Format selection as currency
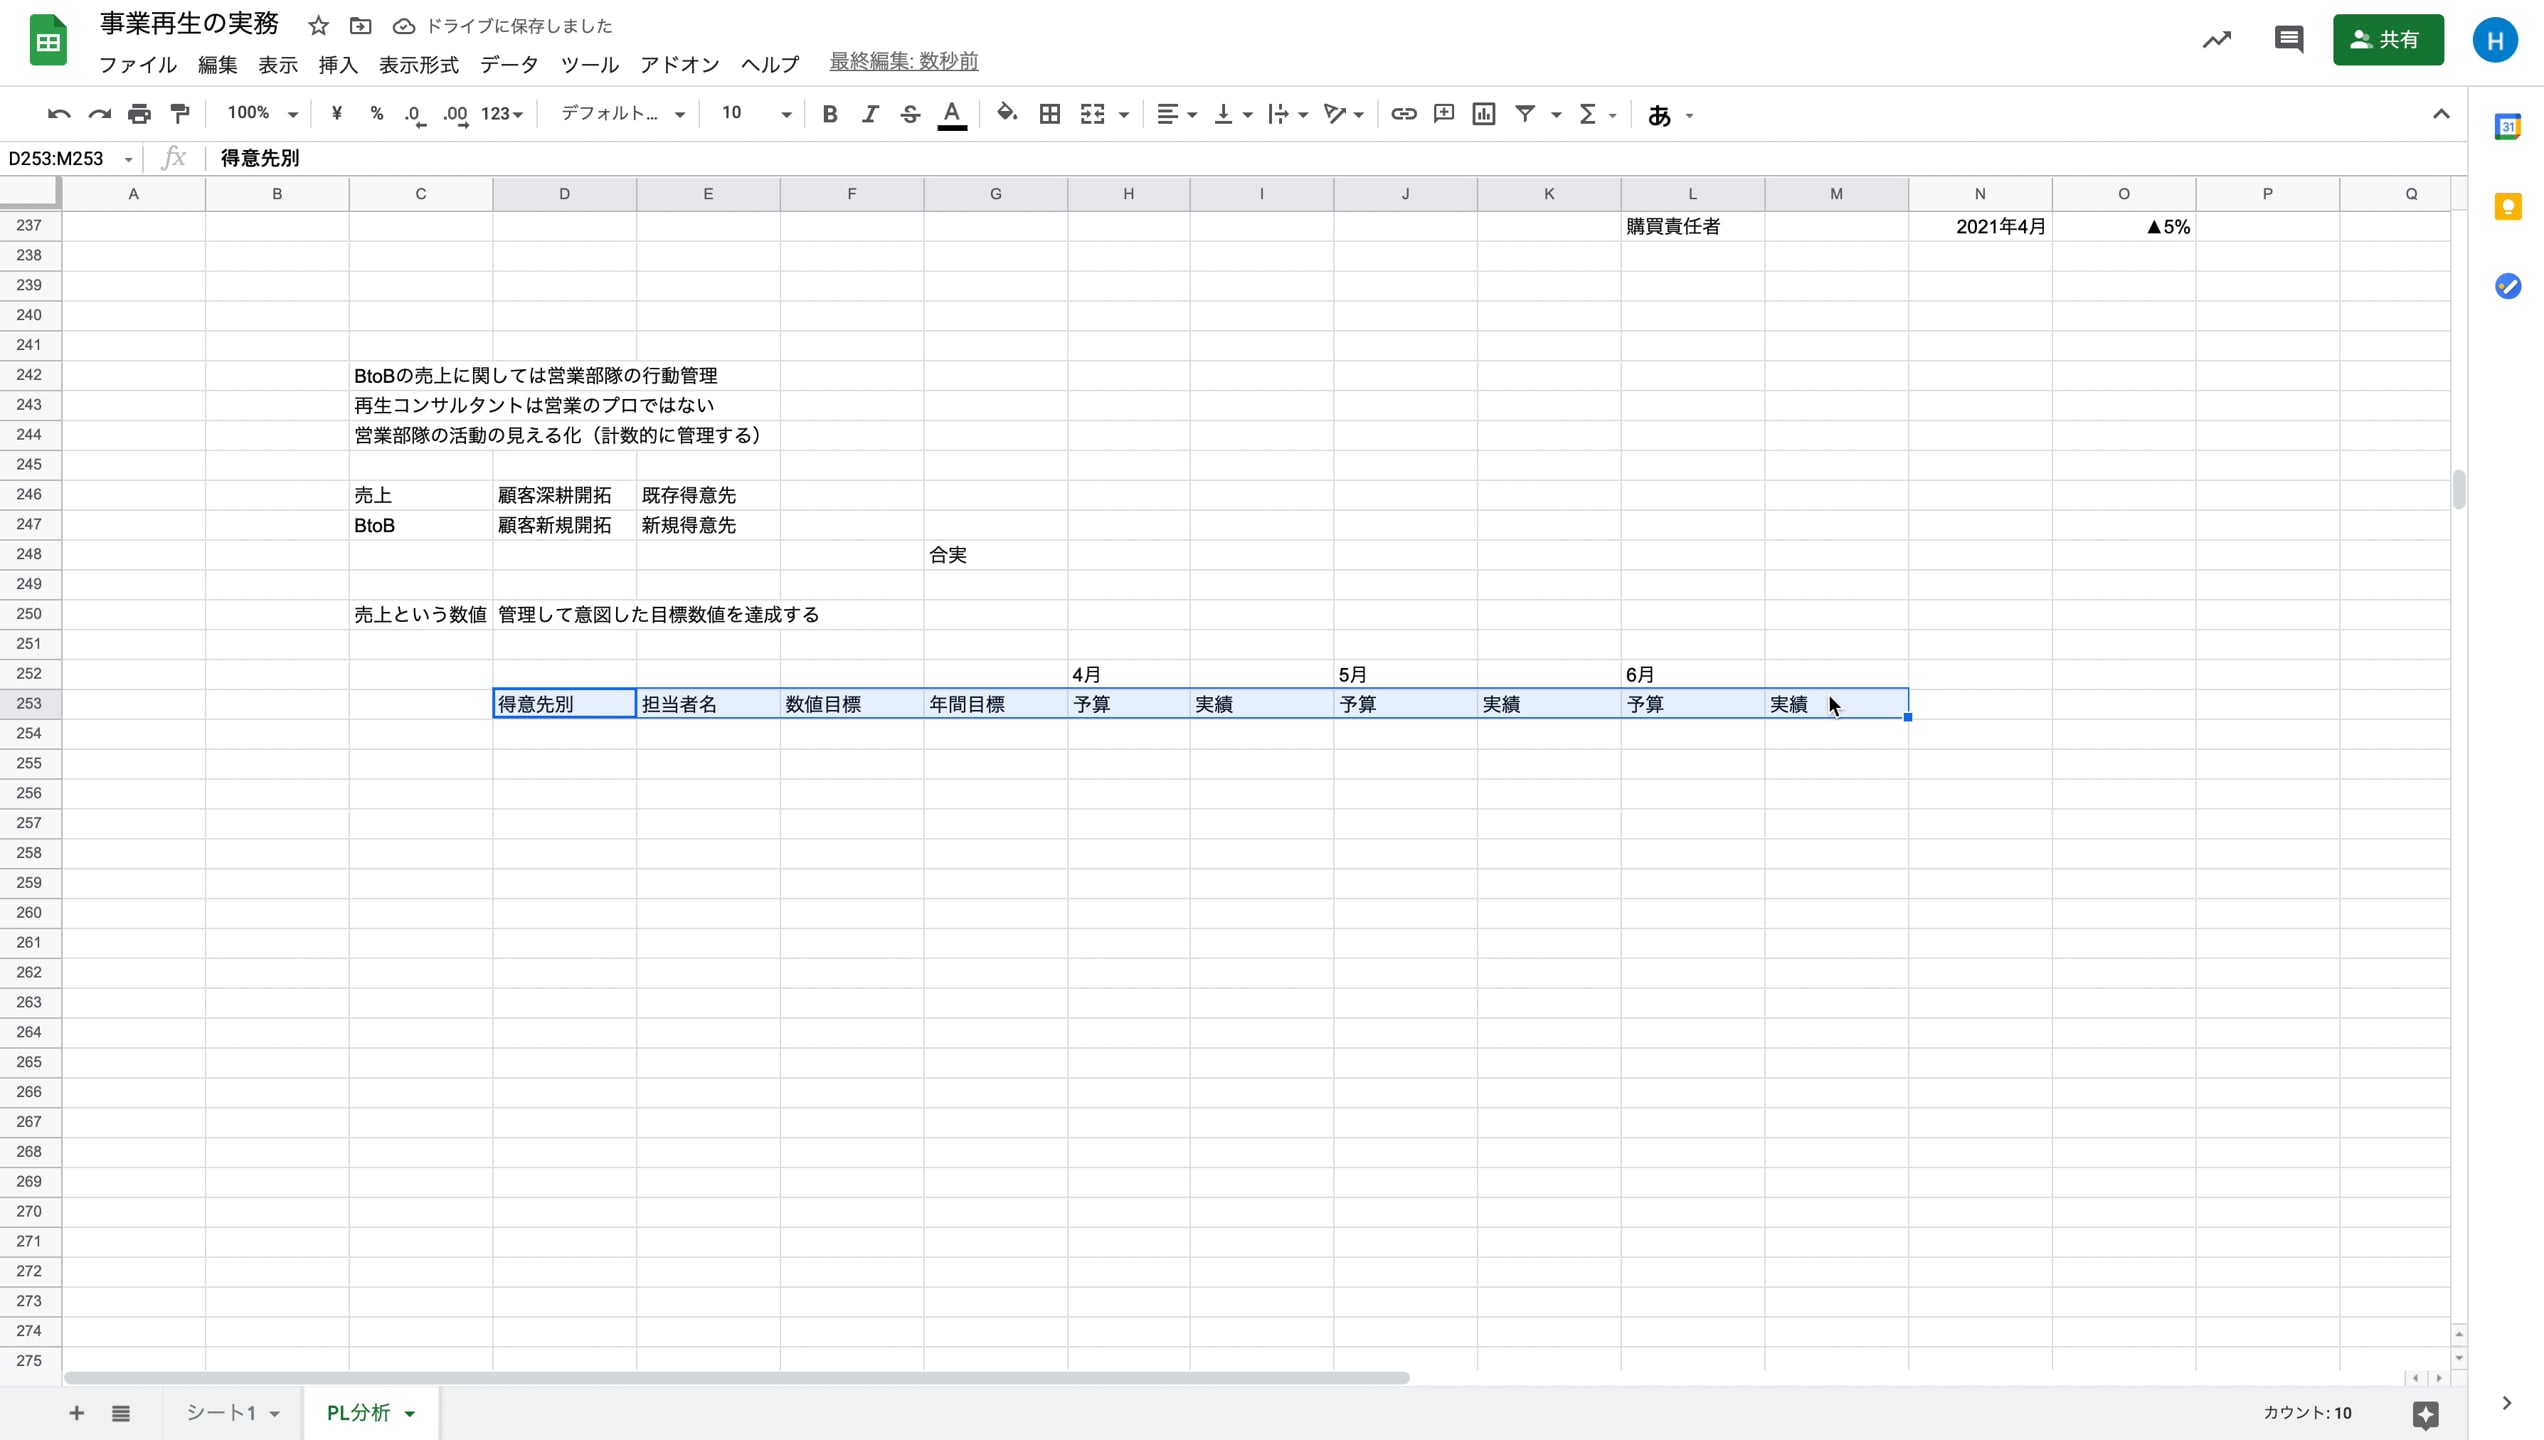2544x1440 pixels. tap(336, 113)
